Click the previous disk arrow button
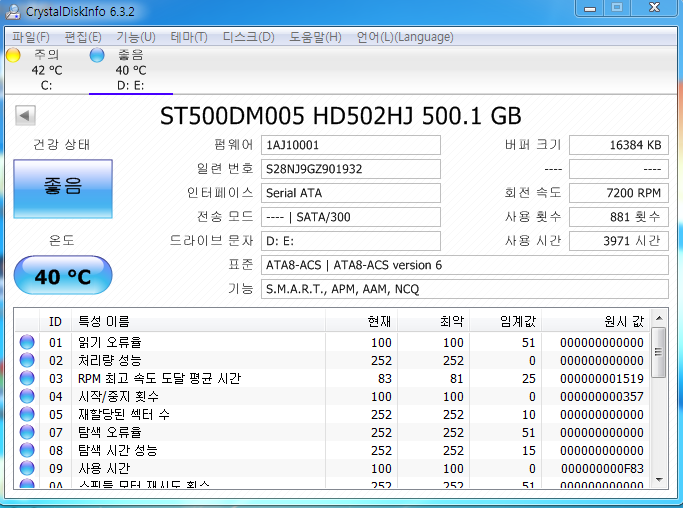 point(24,116)
